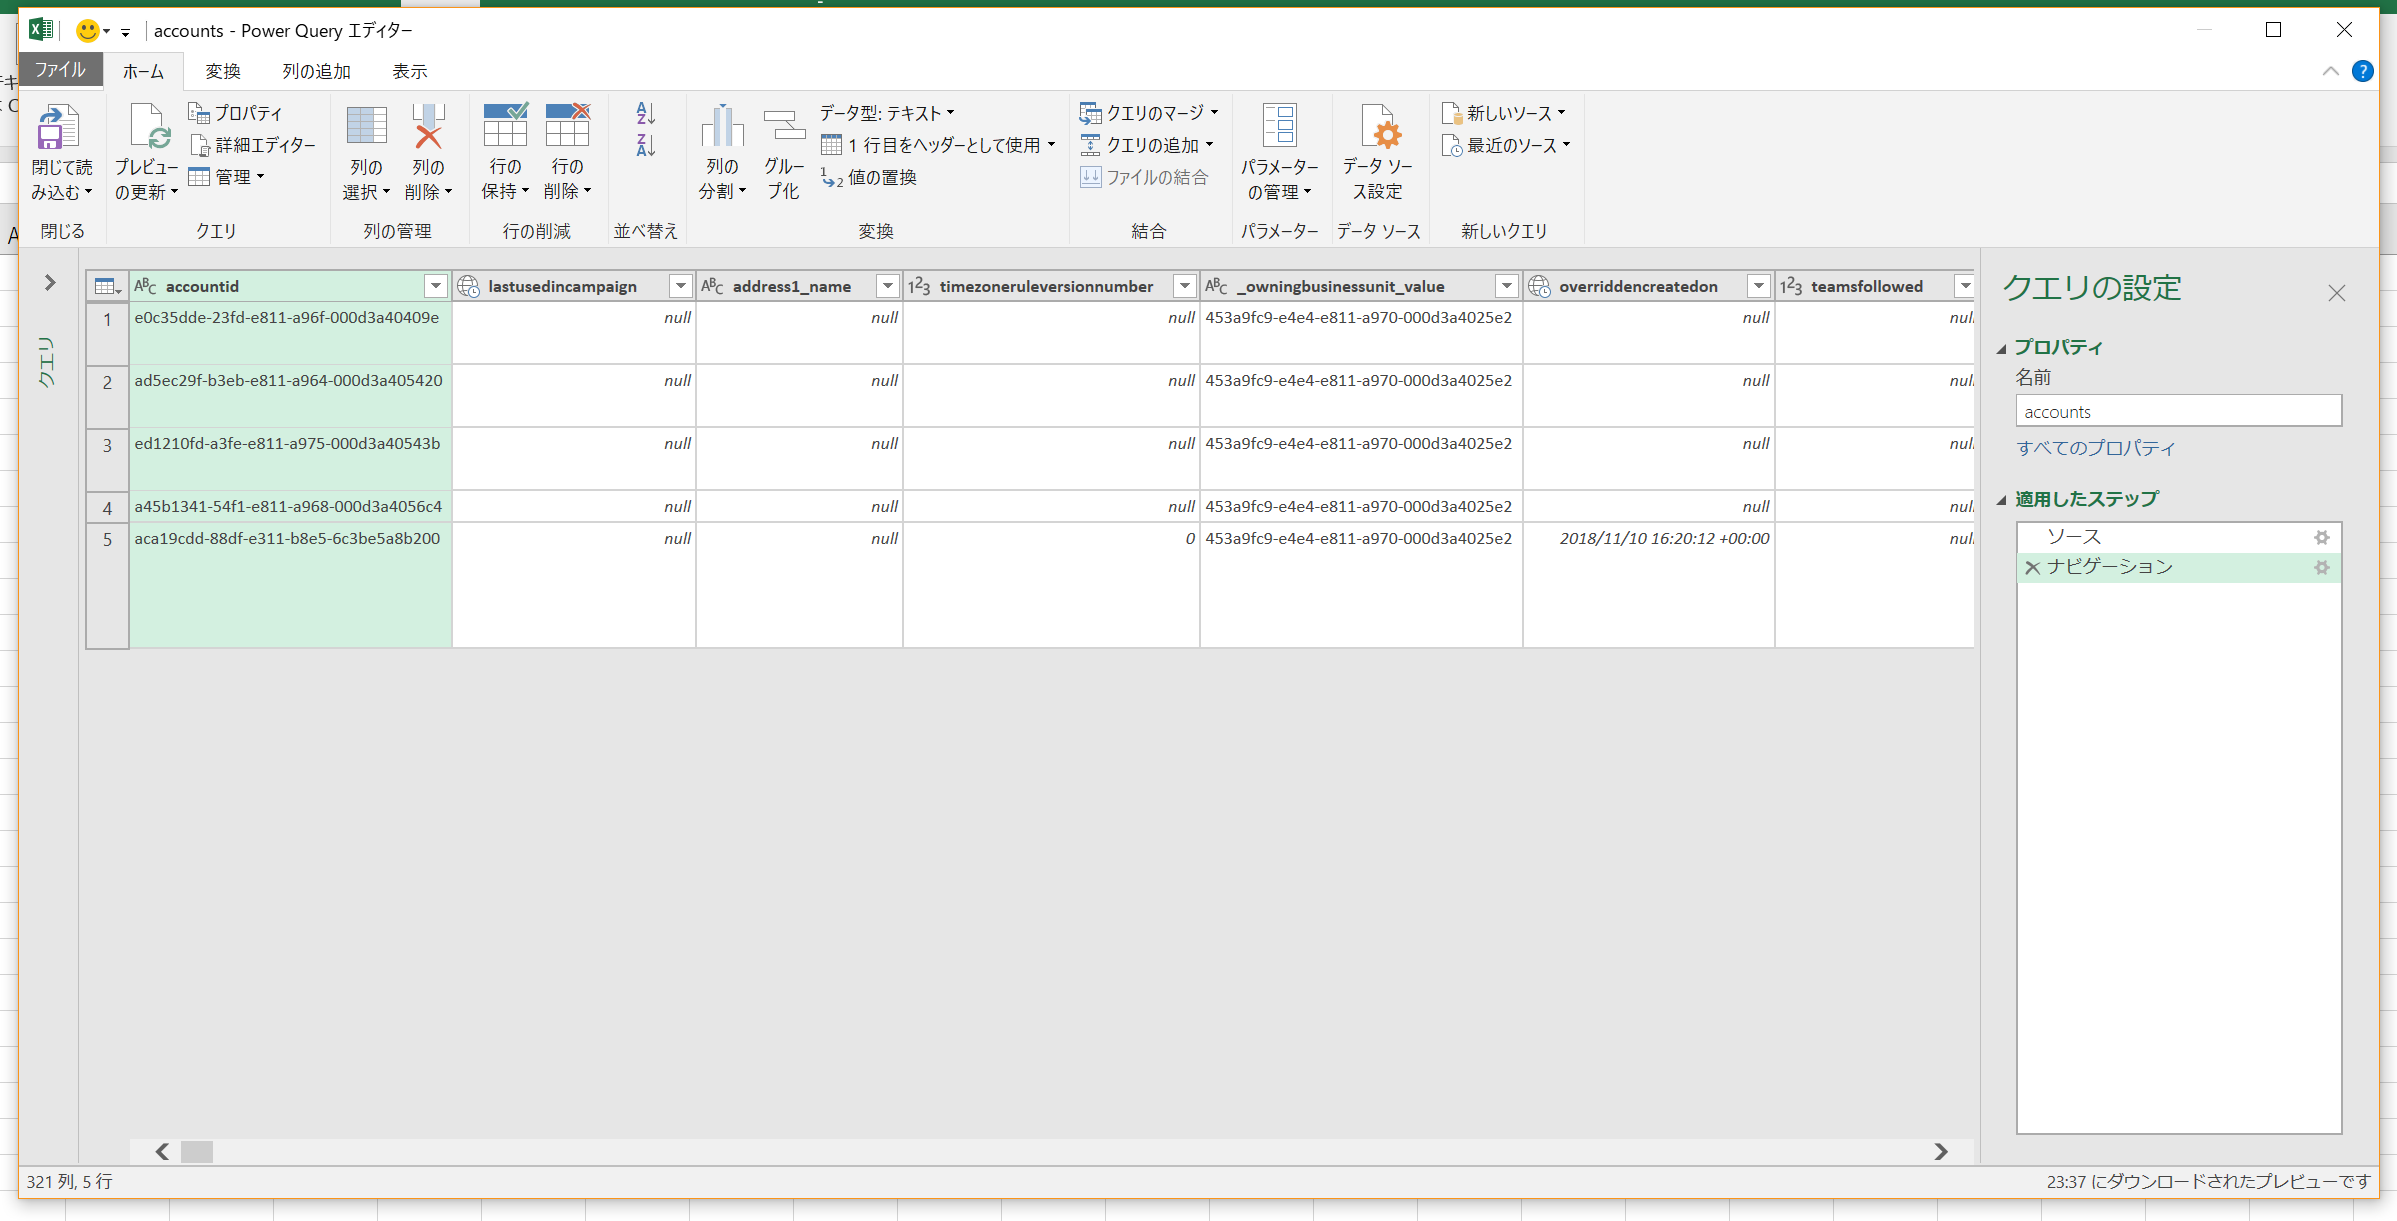The width and height of the screenshot is (2397, 1221).
Task: Open the データ型 テキスト dropdown
Action: 951,112
